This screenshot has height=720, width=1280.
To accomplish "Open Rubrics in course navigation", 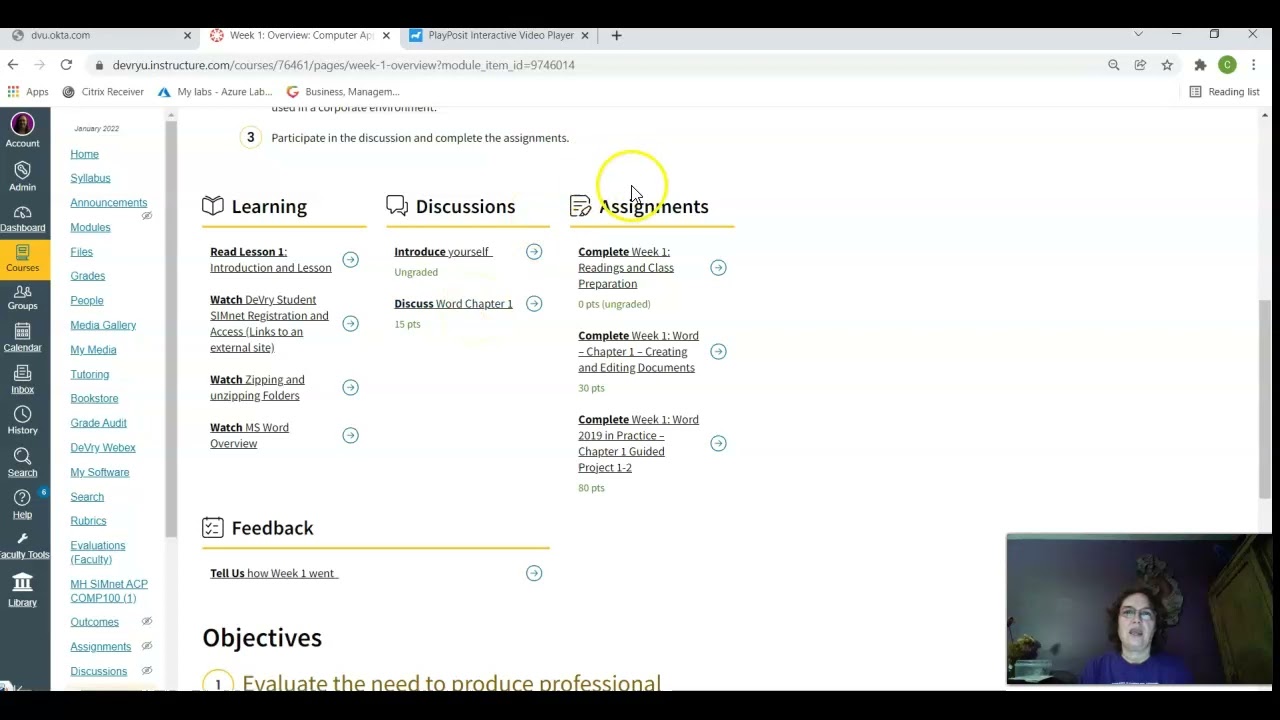I will 88,521.
